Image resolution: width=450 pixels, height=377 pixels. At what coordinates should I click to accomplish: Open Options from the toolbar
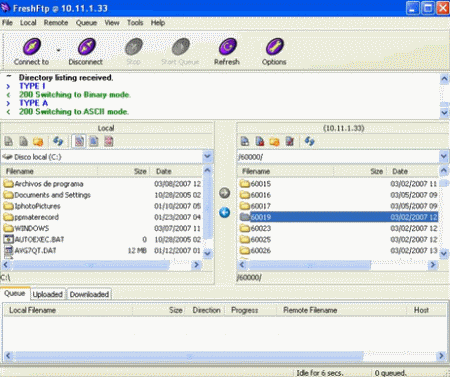click(275, 46)
